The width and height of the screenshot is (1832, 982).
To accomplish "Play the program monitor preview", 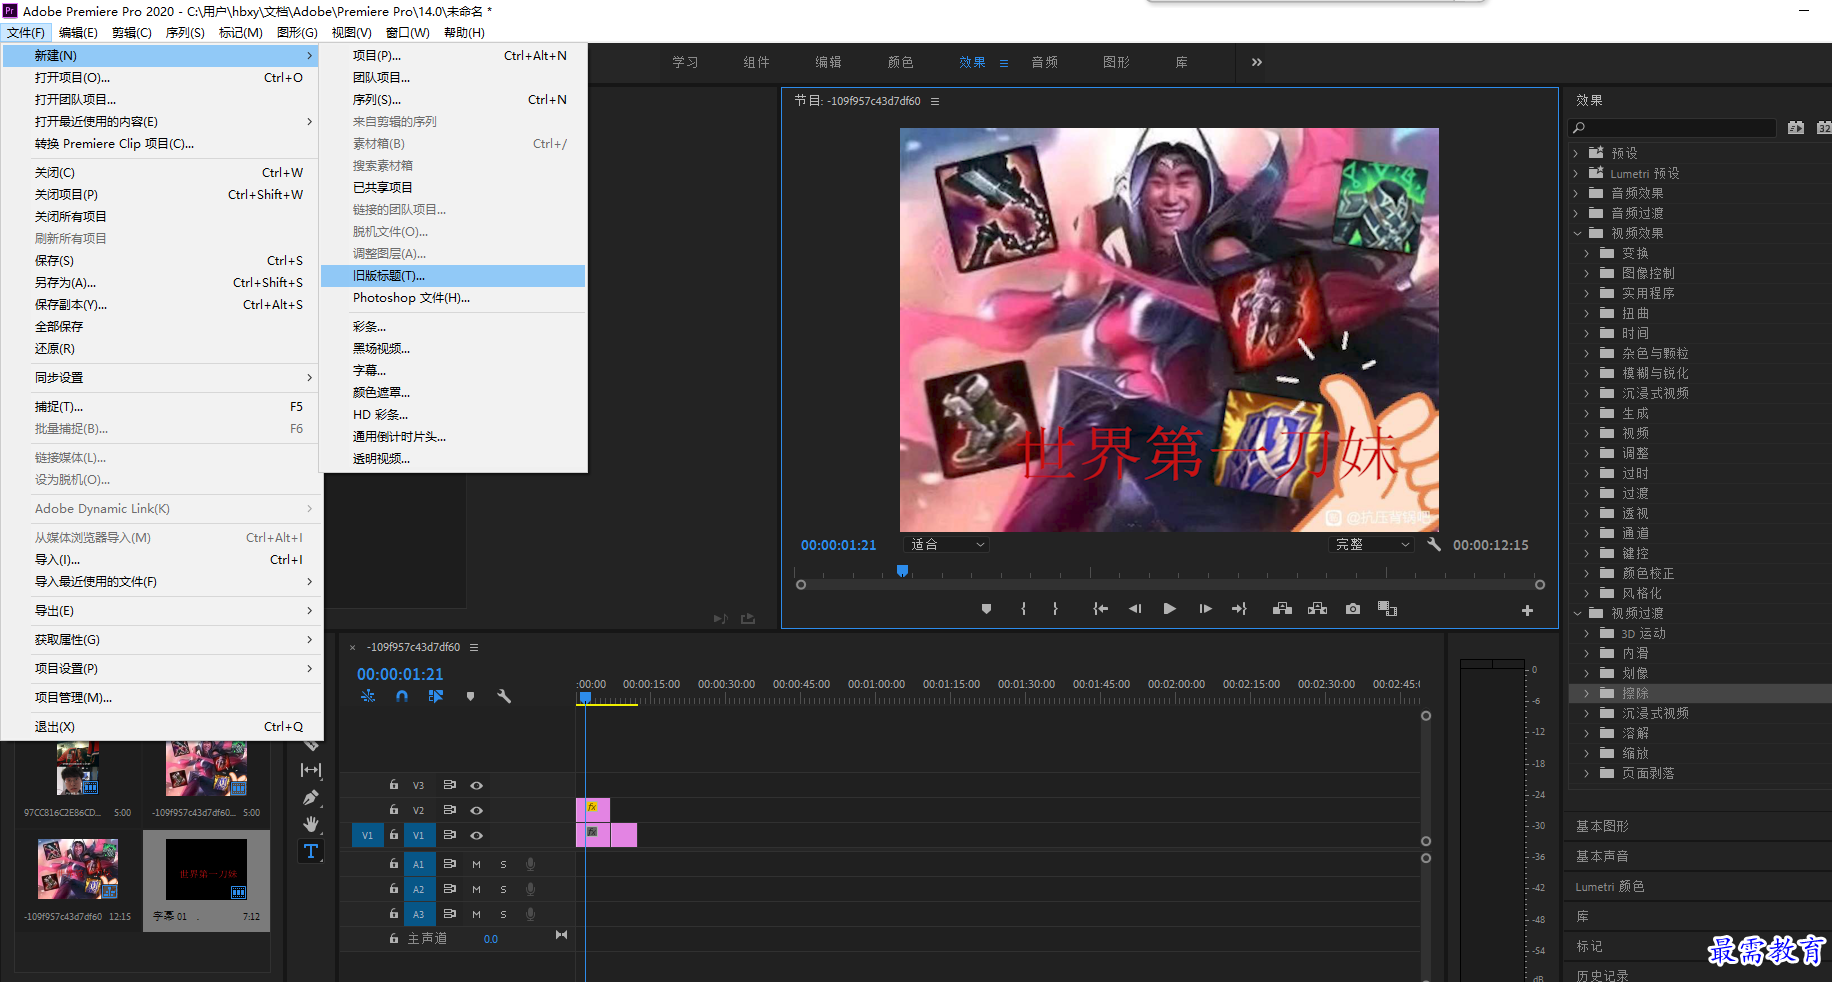I will pyautogui.click(x=1169, y=609).
